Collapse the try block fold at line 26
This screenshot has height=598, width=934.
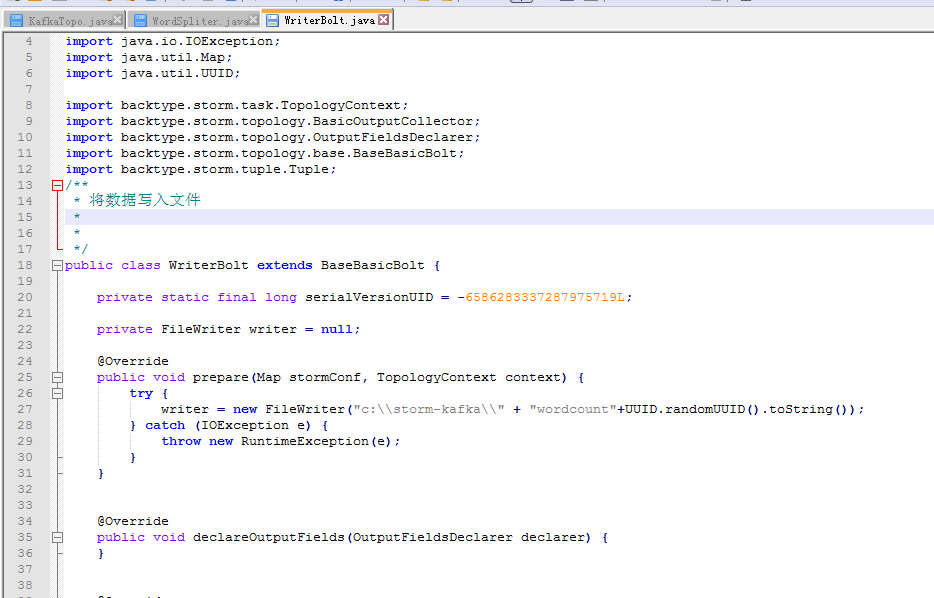tap(57, 394)
